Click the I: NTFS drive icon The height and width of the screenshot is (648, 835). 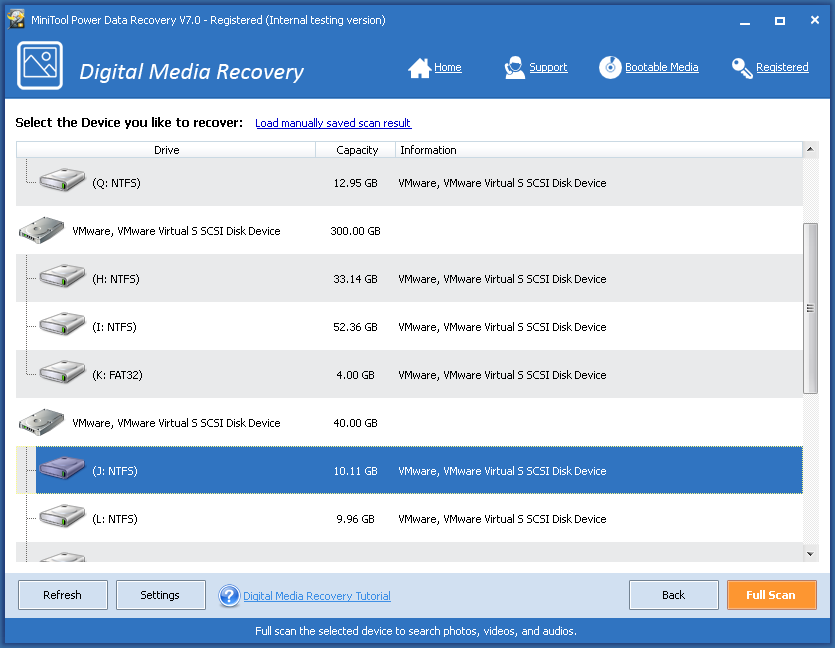[62, 324]
